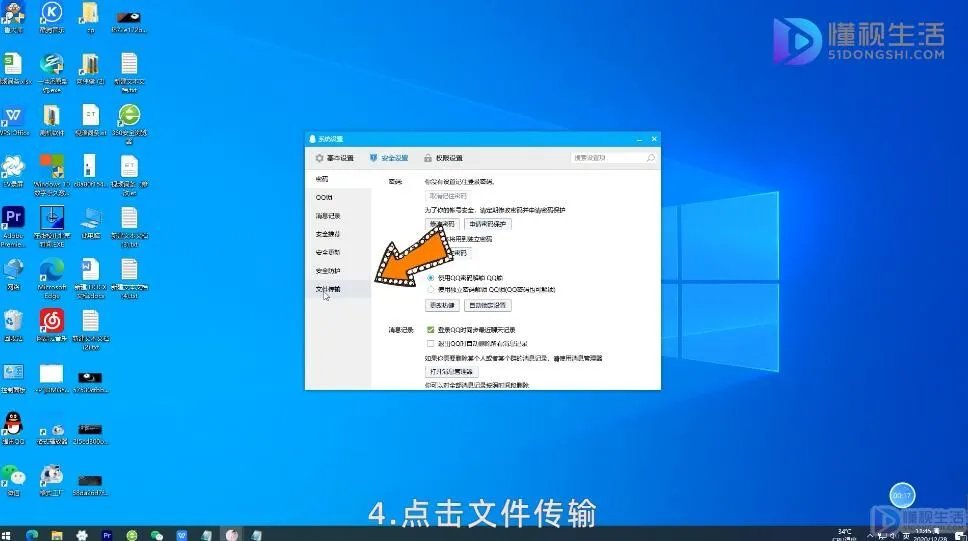Open Edge from the taskbar
Viewport: 968px width, 541px height.
31,535
